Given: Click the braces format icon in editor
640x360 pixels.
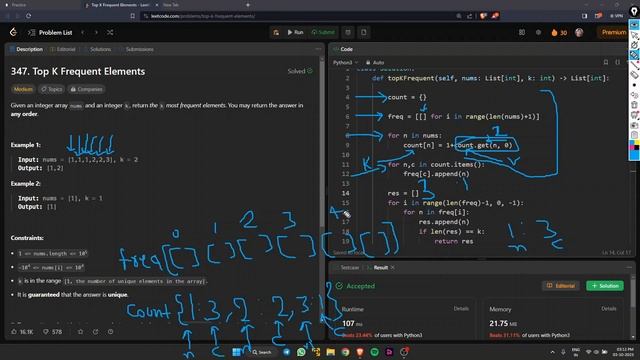Looking at the screenshot, I should tap(618, 62).
